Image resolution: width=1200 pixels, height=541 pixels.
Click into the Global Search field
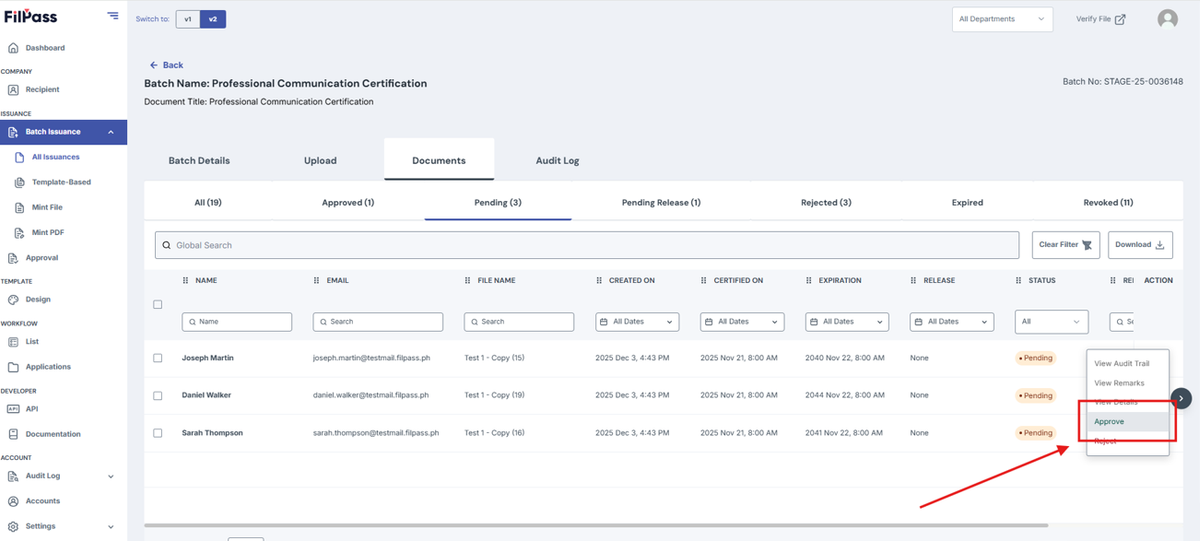click(x=589, y=245)
